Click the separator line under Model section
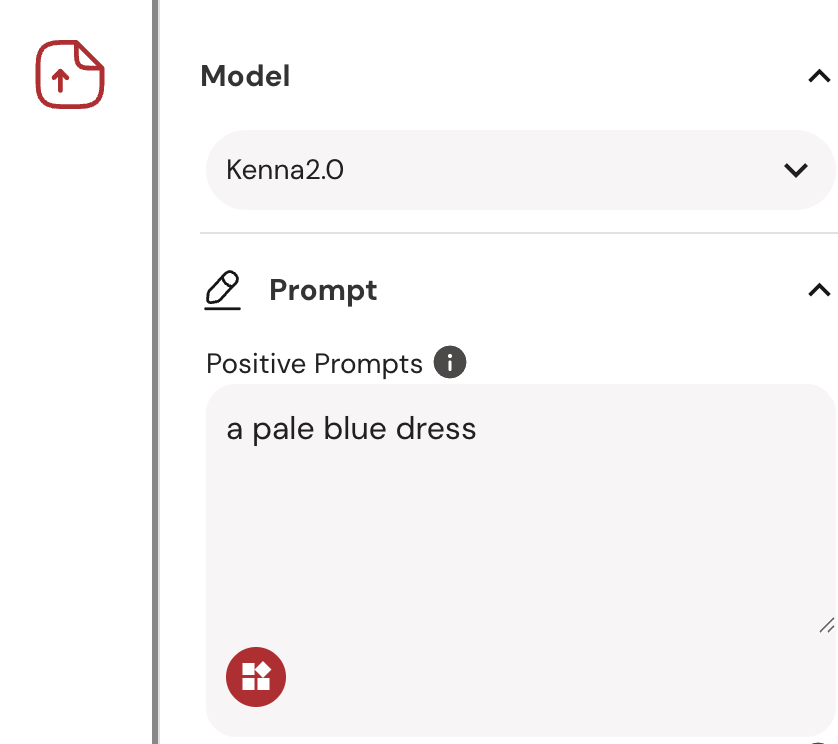The height and width of the screenshot is (744, 838). pos(518,233)
